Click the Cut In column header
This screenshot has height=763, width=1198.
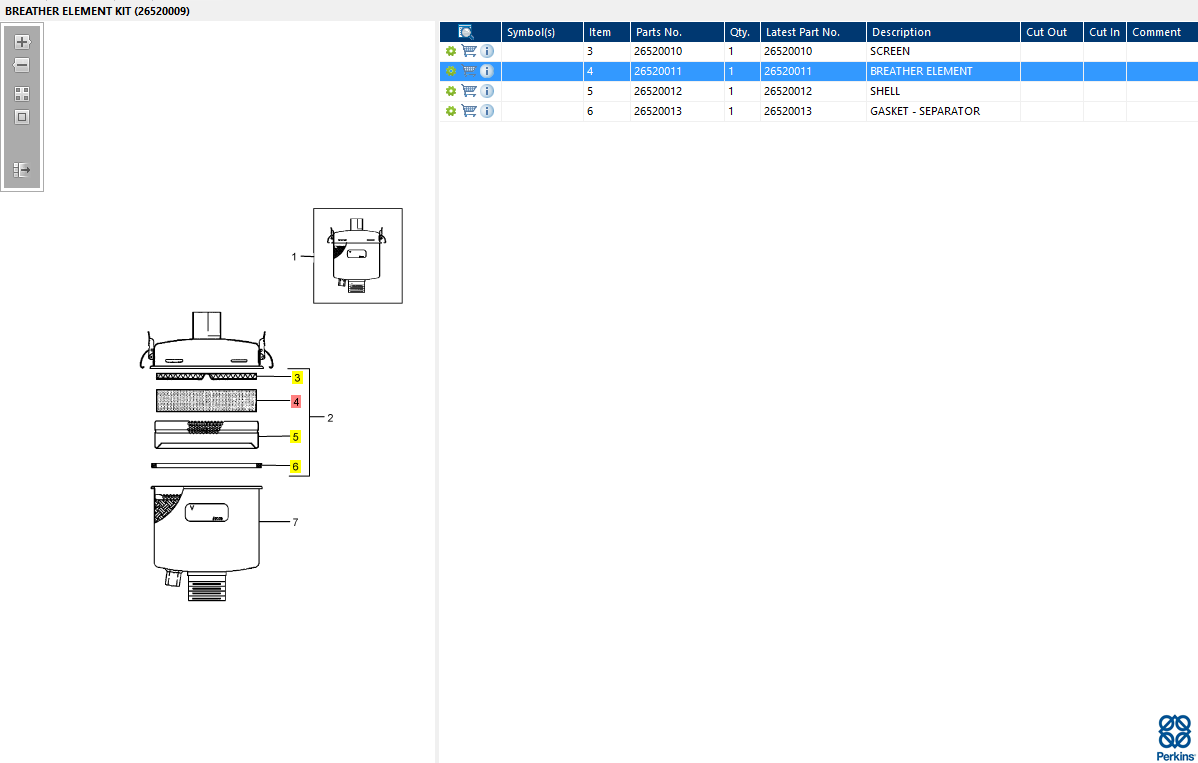(1105, 32)
